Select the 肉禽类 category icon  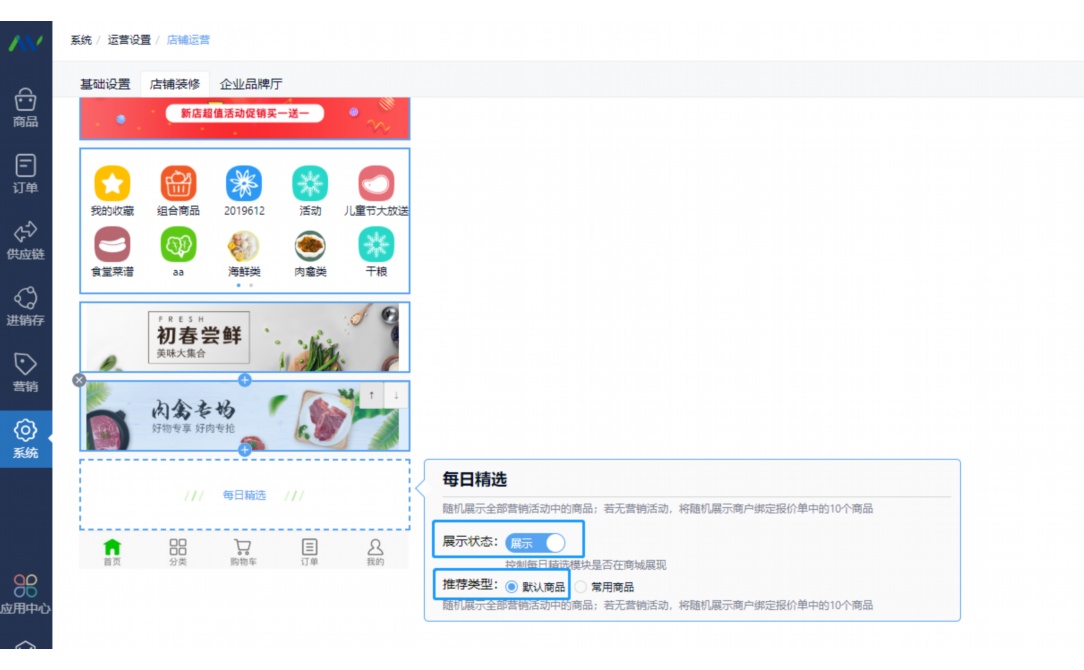[x=310, y=245]
